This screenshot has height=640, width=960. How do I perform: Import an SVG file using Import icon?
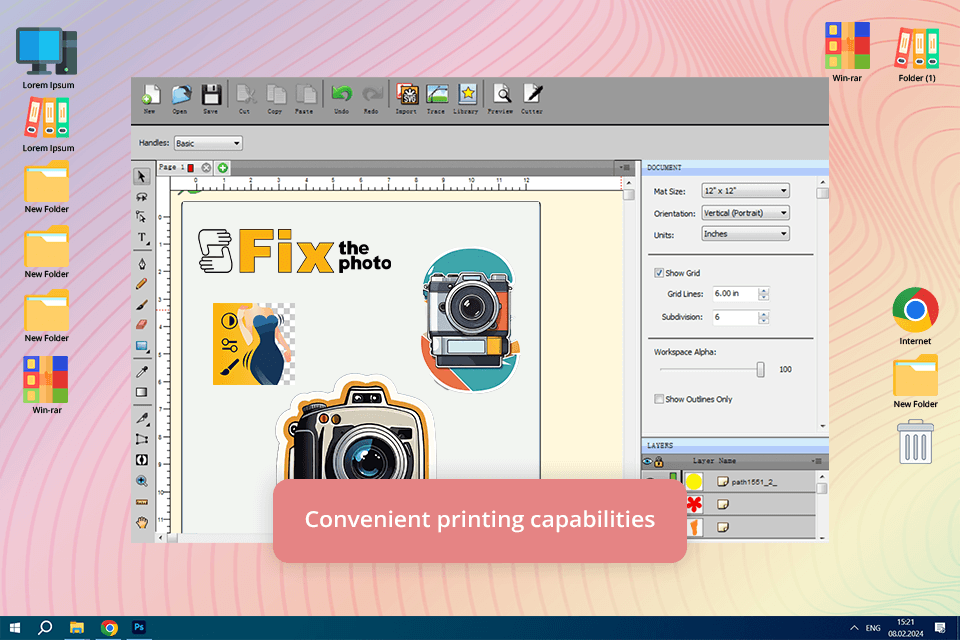coord(407,98)
